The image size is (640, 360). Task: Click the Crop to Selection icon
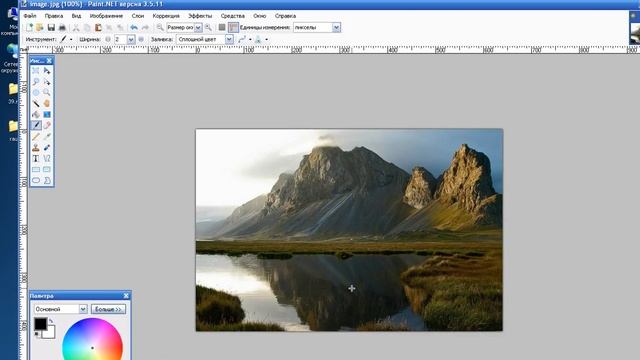[x=109, y=27]
